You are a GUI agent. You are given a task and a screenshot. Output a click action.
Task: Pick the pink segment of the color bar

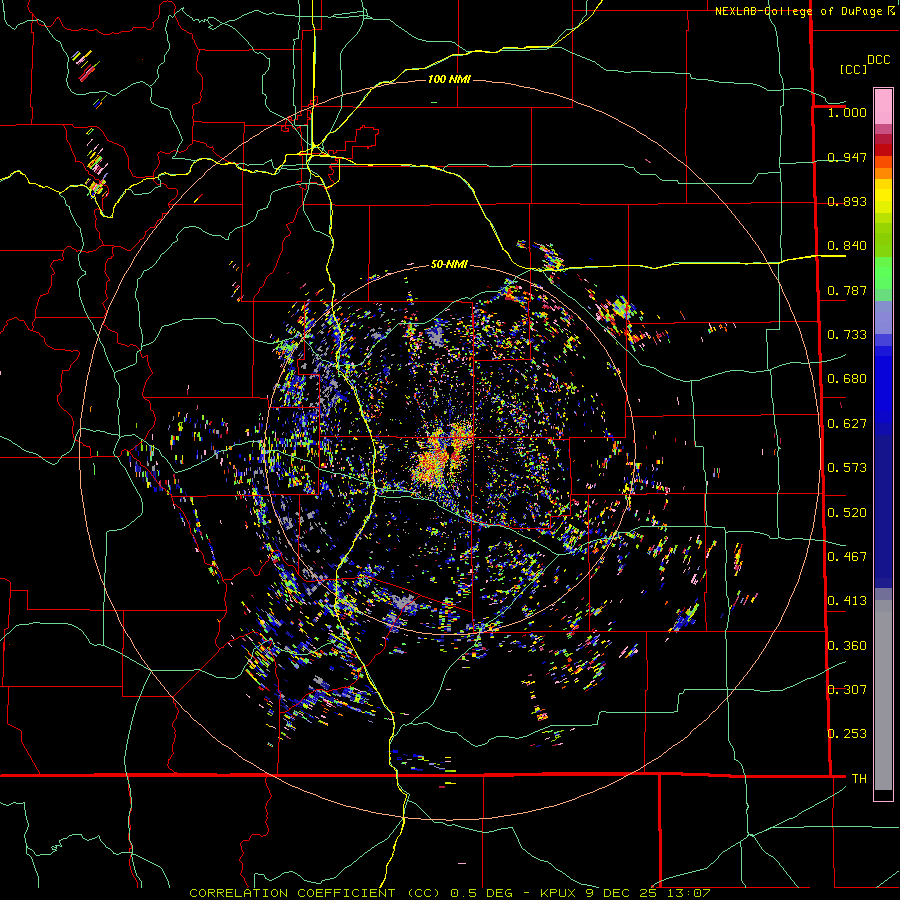point(883,106)
